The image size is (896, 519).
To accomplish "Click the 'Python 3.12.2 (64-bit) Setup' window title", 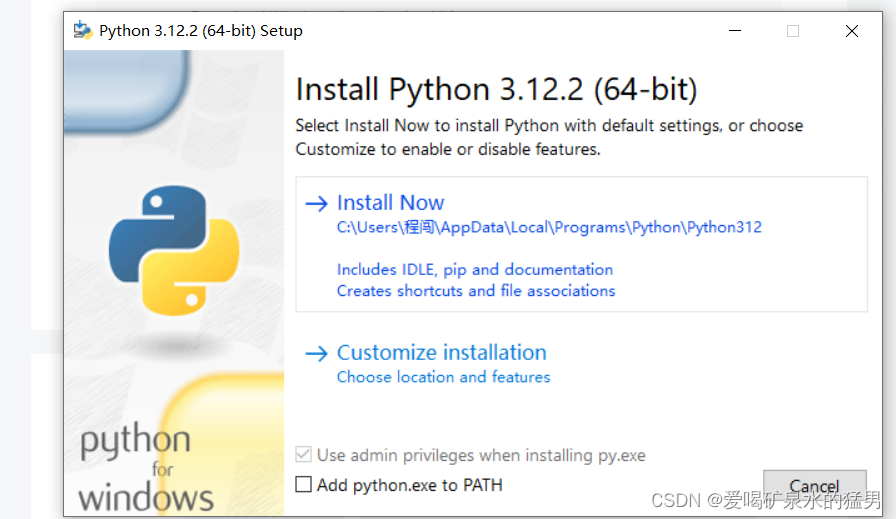I will click(x=201, y=31).
